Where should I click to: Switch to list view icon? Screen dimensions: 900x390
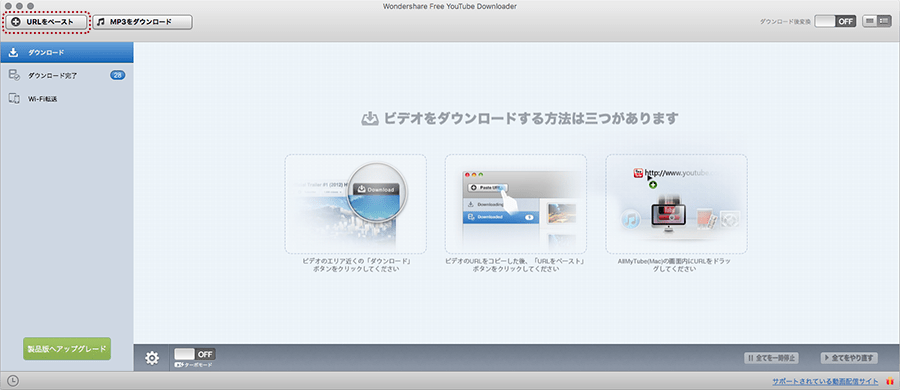[x=884, y=21]
